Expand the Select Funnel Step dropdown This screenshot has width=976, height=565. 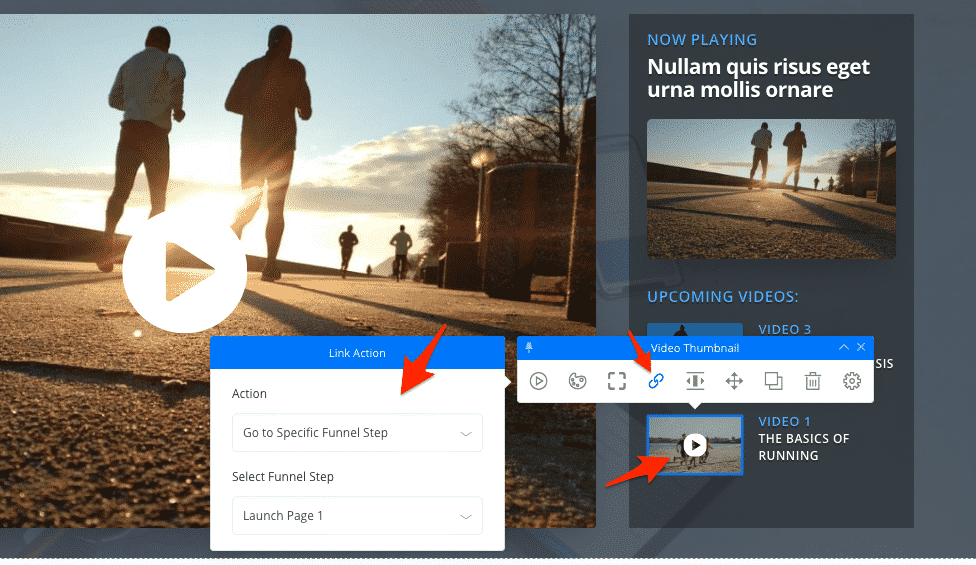pyautogui.click(x=357, y=516)
